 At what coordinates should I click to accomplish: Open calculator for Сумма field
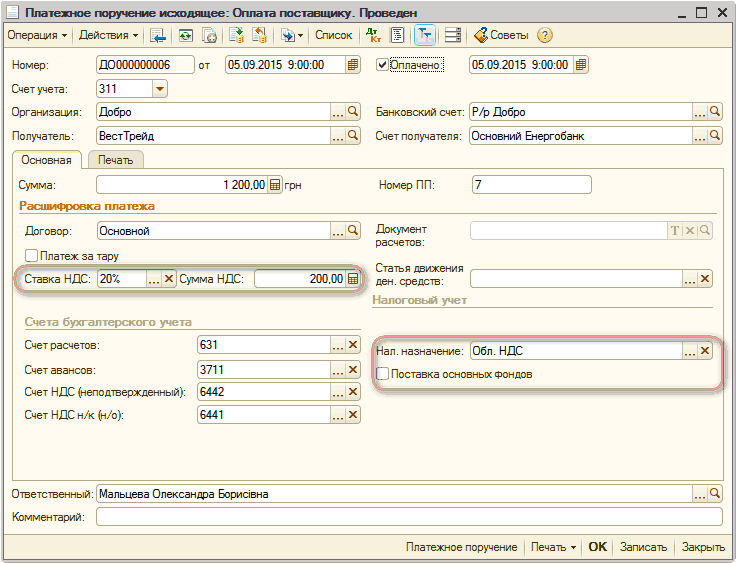point(275,185)
